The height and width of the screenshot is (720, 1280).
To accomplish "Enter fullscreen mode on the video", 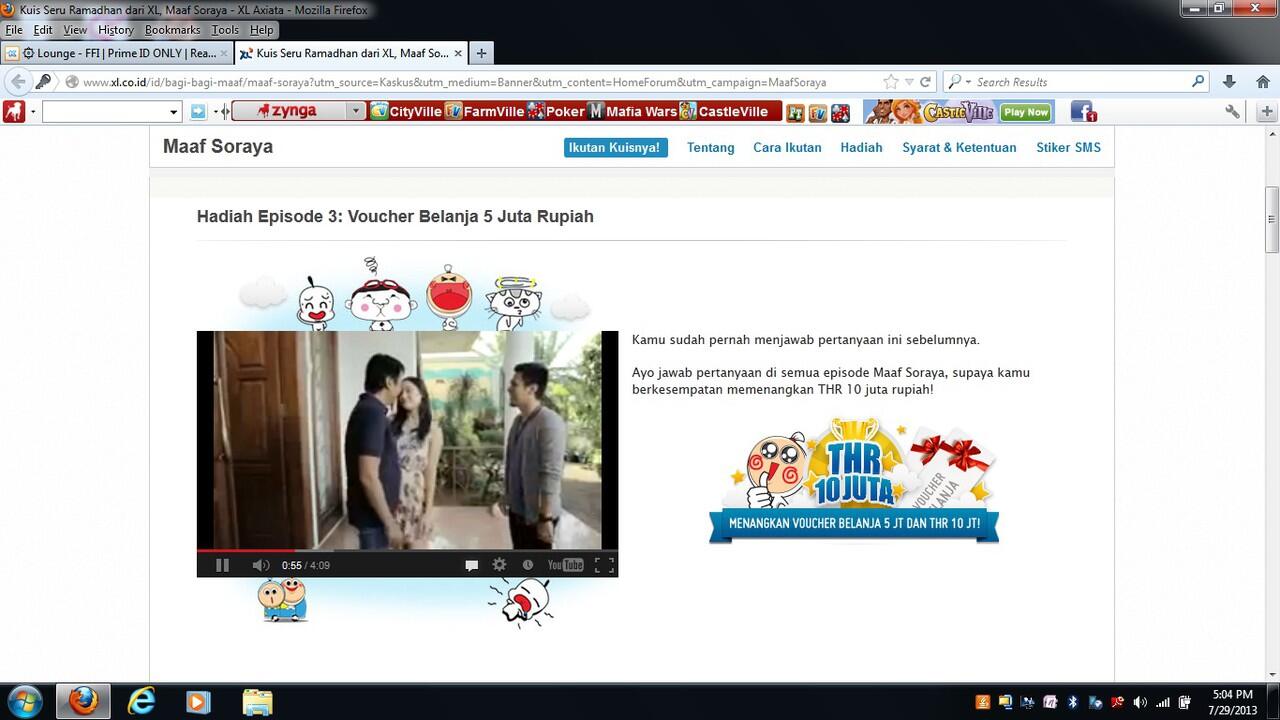I will coord(604,564).
